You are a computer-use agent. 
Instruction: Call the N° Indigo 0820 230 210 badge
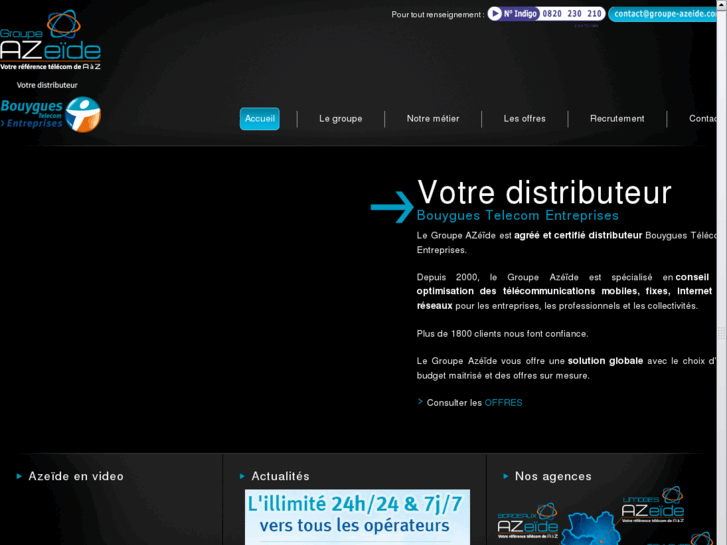click(x=546, y=14)
